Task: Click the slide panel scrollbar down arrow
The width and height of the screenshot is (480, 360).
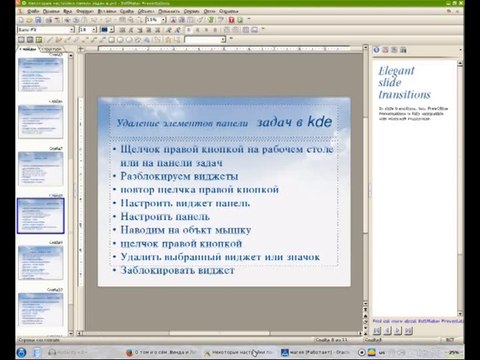Action: [71, 332]
